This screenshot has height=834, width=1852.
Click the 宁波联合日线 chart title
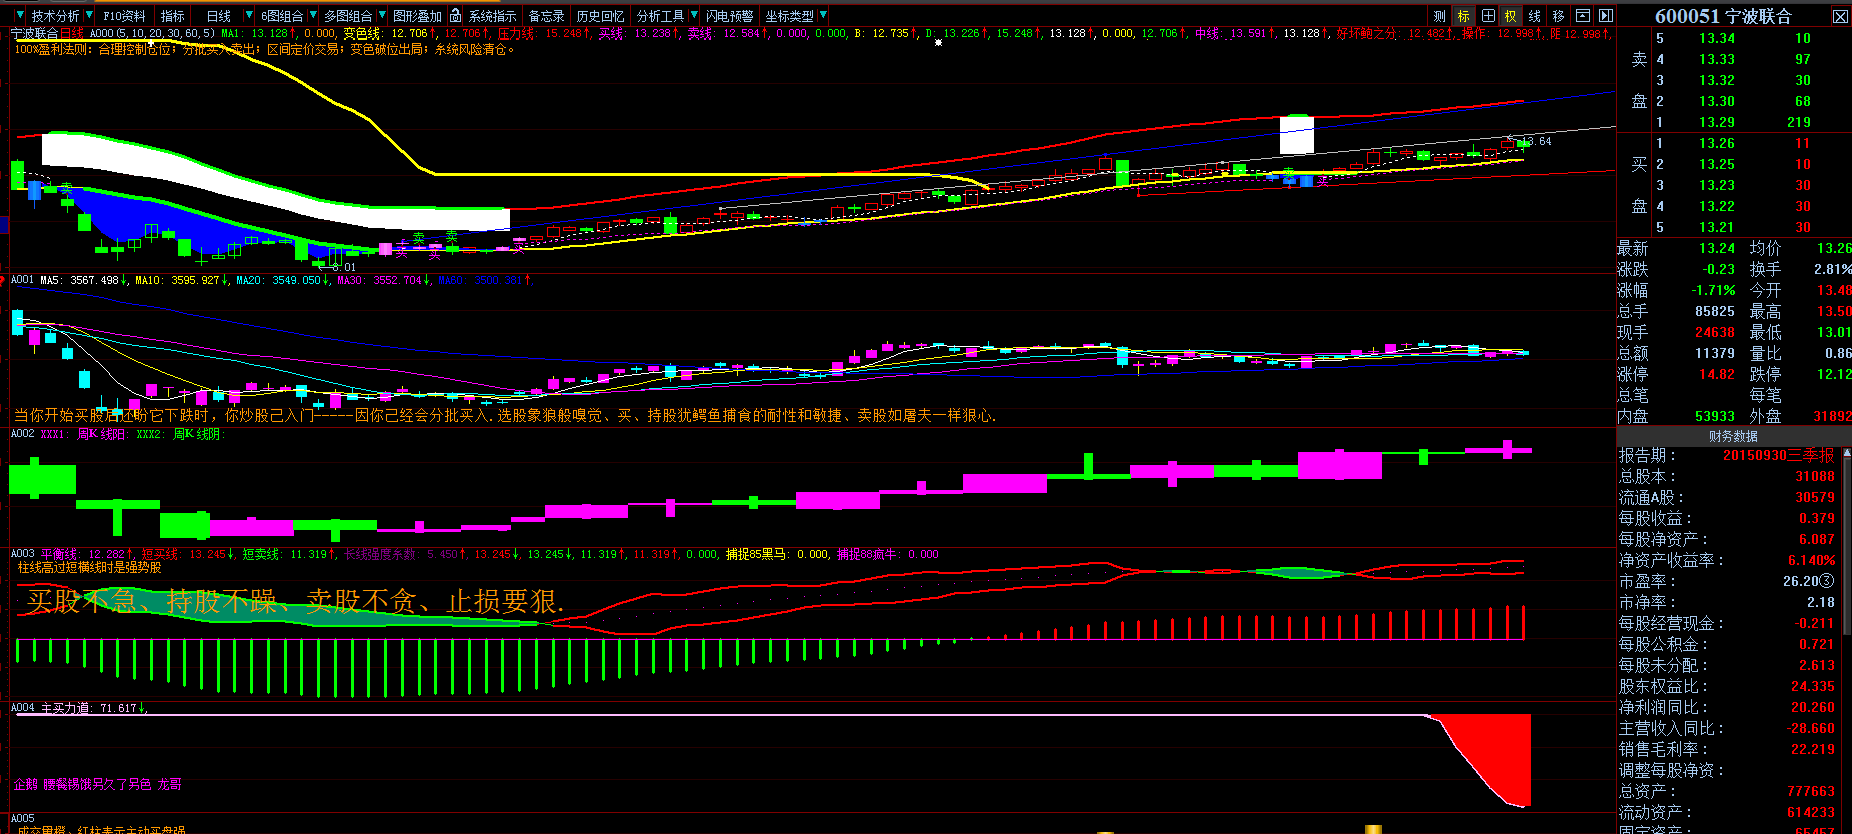click(47, 33)
